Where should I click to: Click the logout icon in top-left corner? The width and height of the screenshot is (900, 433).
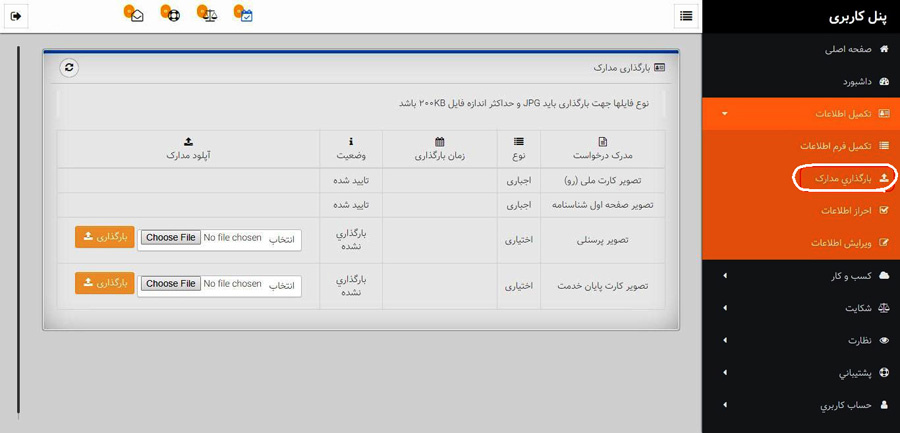[x=16, y=16]
